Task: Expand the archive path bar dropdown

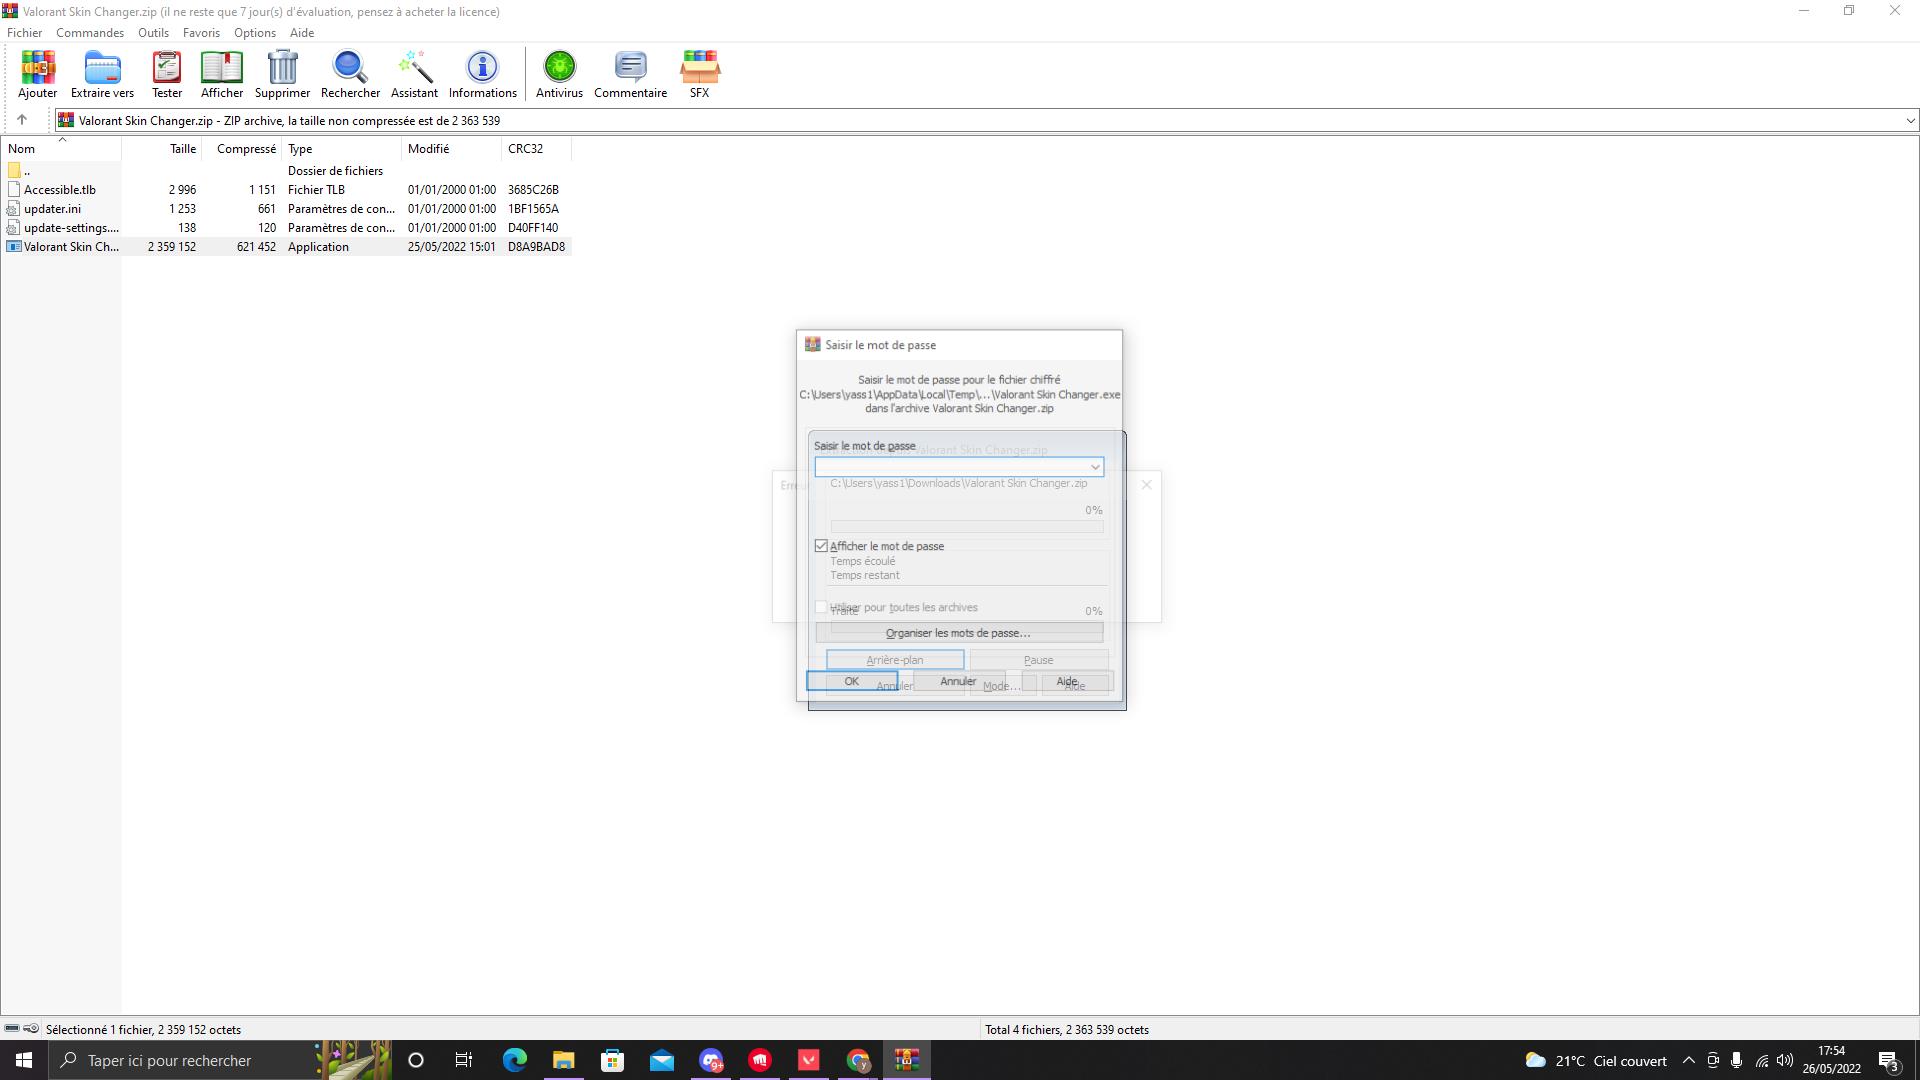Action: click(1910, 121)
